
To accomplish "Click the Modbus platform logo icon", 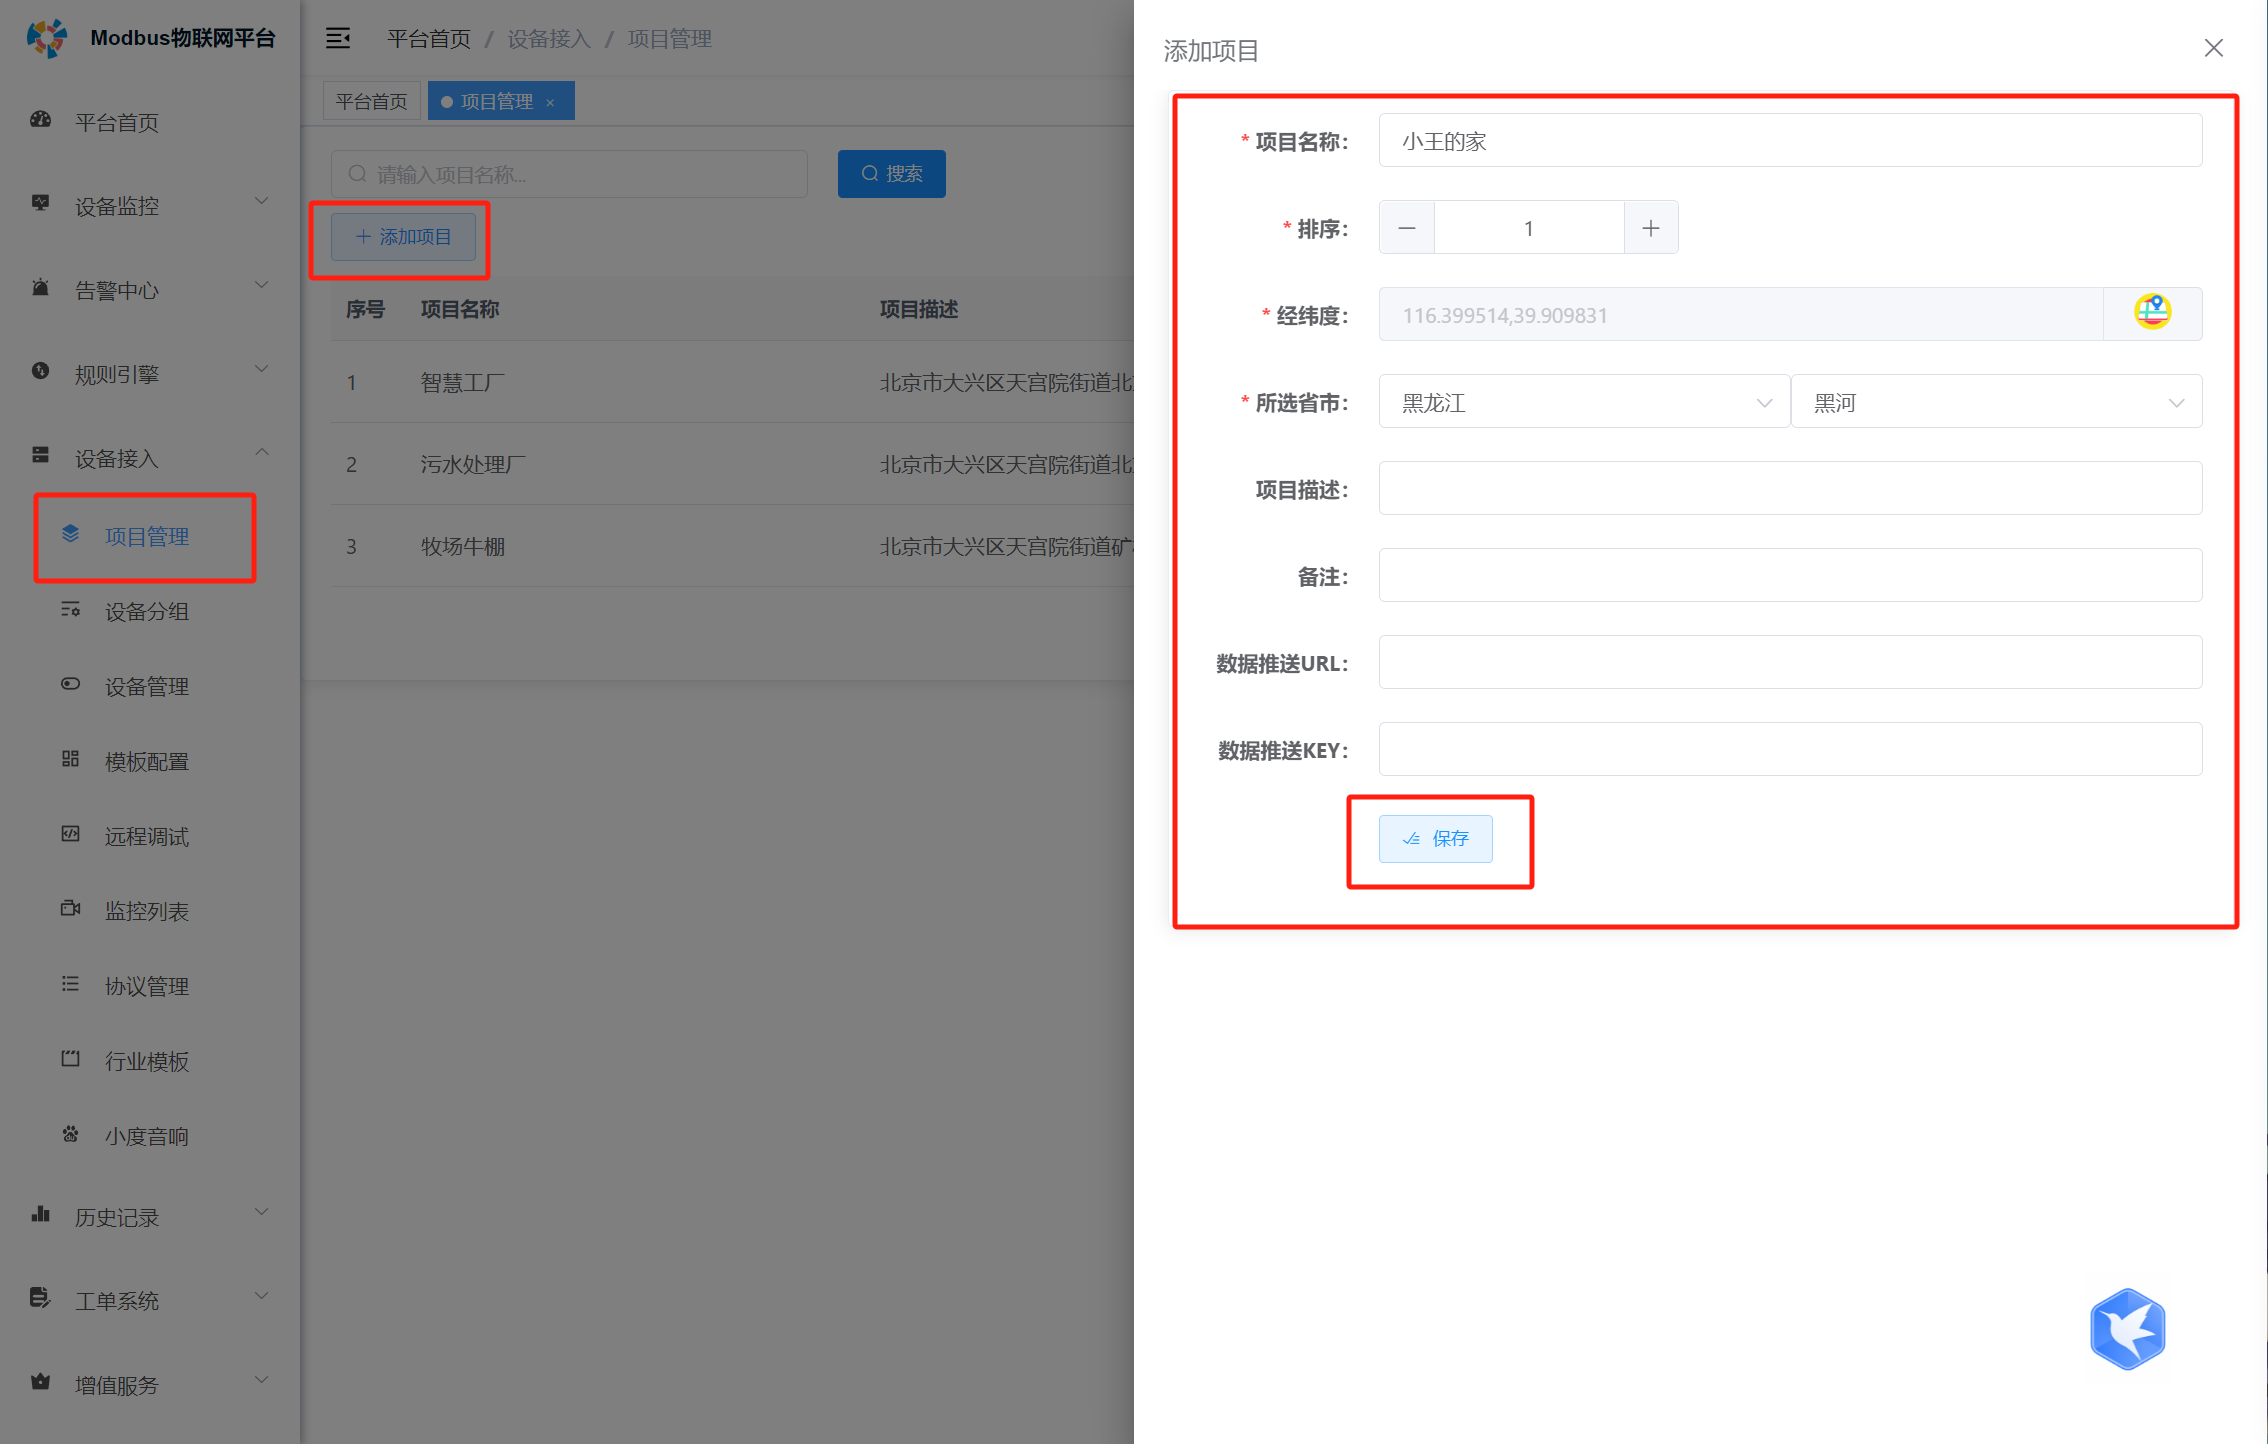I will (46, 38).
